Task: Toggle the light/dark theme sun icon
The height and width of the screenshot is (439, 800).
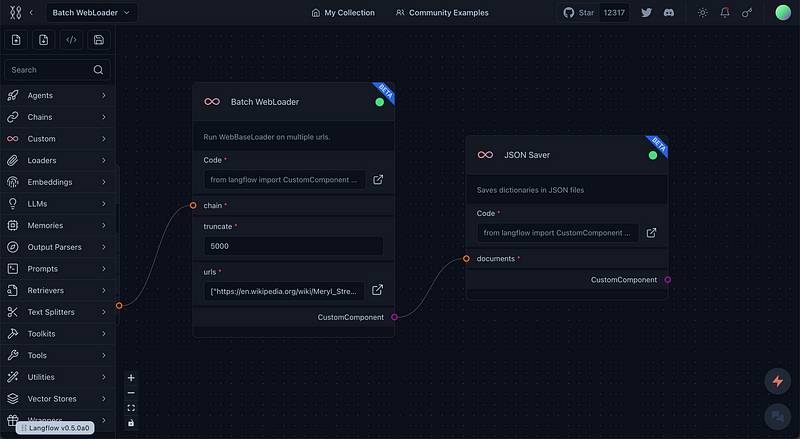Action: [x=702, y=13]
